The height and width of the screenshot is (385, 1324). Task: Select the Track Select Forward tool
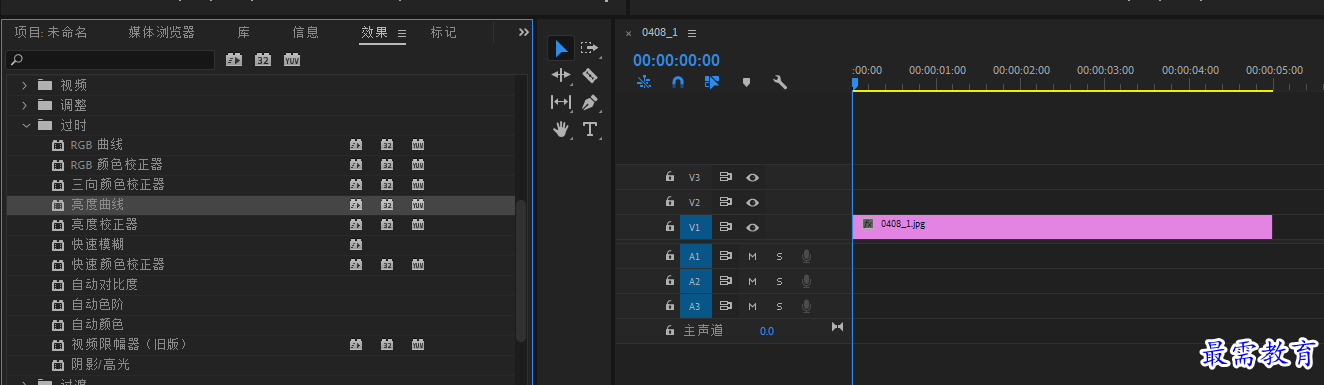589,48
